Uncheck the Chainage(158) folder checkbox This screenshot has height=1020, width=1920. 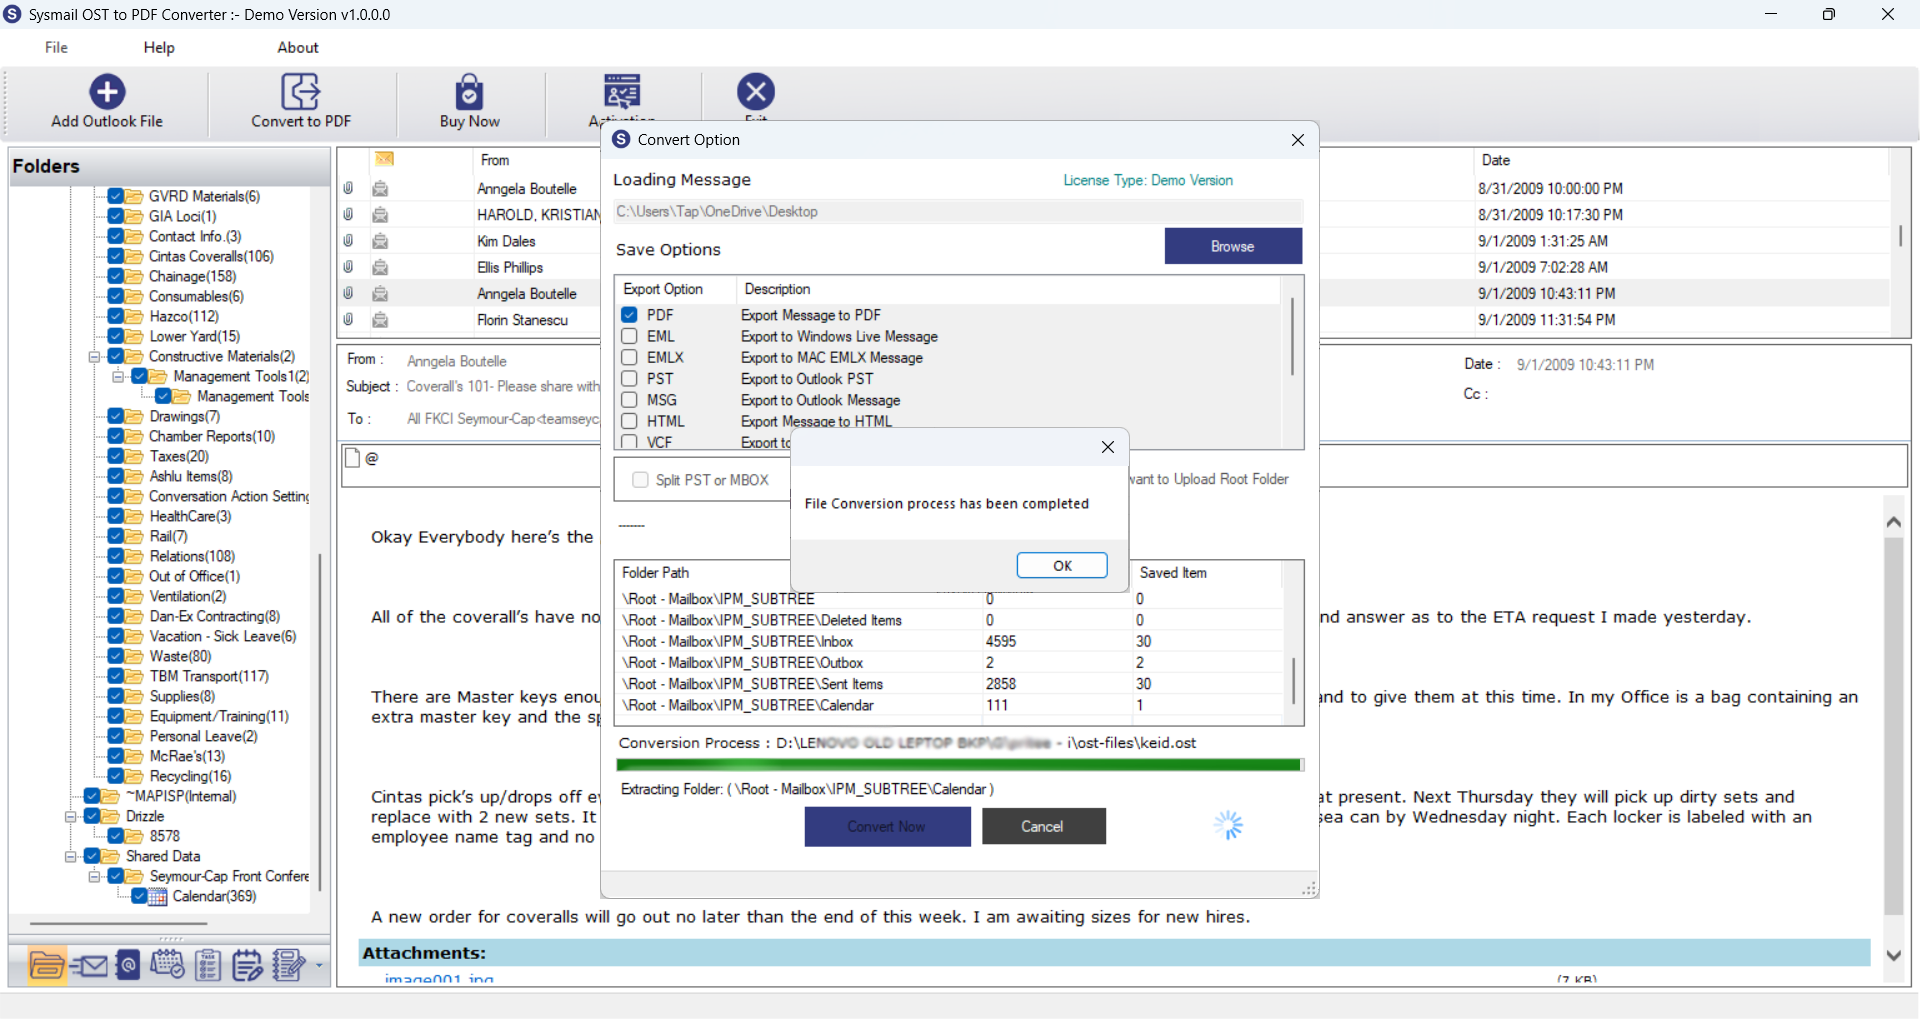point(115,276)
